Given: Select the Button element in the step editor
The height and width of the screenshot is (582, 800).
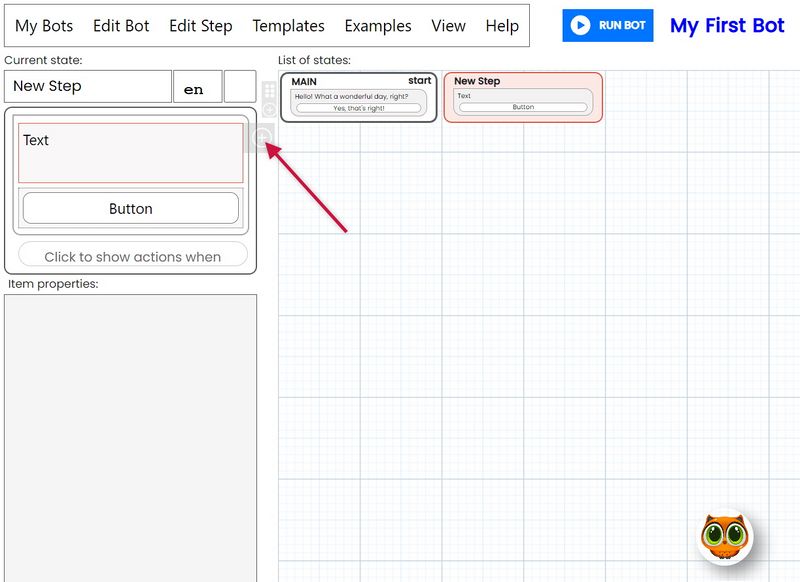Looking at the screenshot, I should click(131, 208).
